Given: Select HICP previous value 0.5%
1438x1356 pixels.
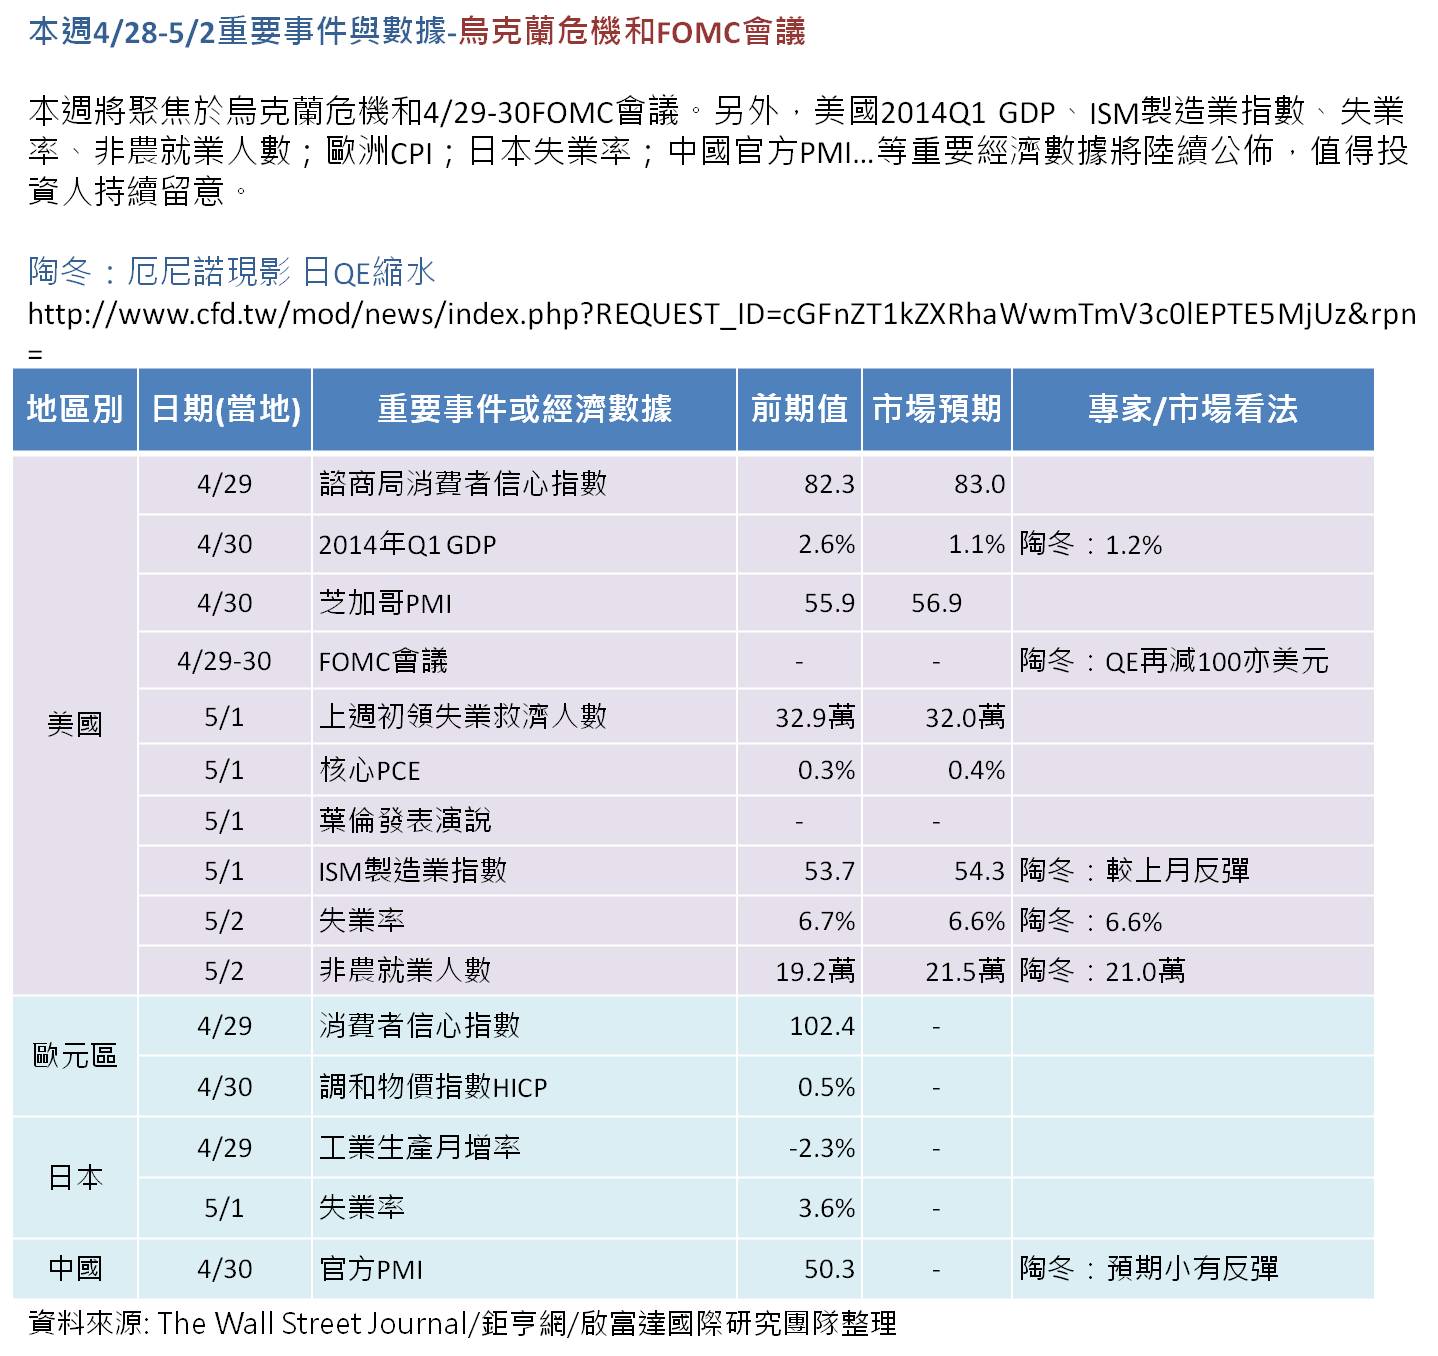Looking at the screenshot, I should [826, 1087].
